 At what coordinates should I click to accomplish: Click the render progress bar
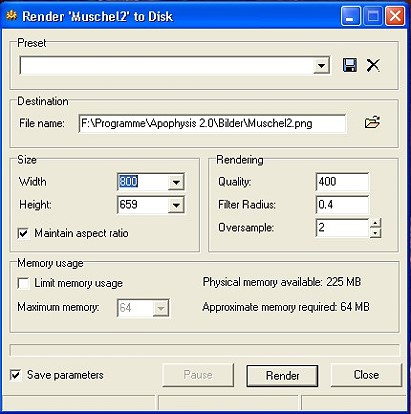click(x=205, y=350)
